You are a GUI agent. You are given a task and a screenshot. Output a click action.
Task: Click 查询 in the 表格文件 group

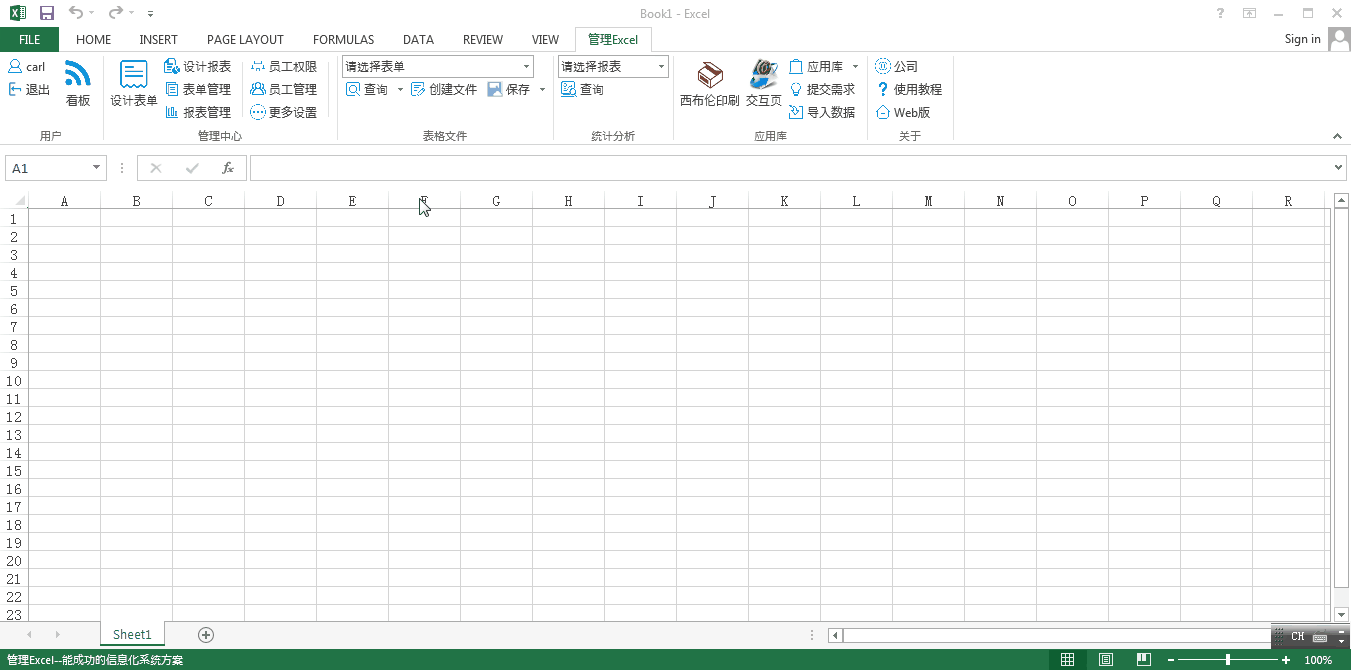(367, 89)
